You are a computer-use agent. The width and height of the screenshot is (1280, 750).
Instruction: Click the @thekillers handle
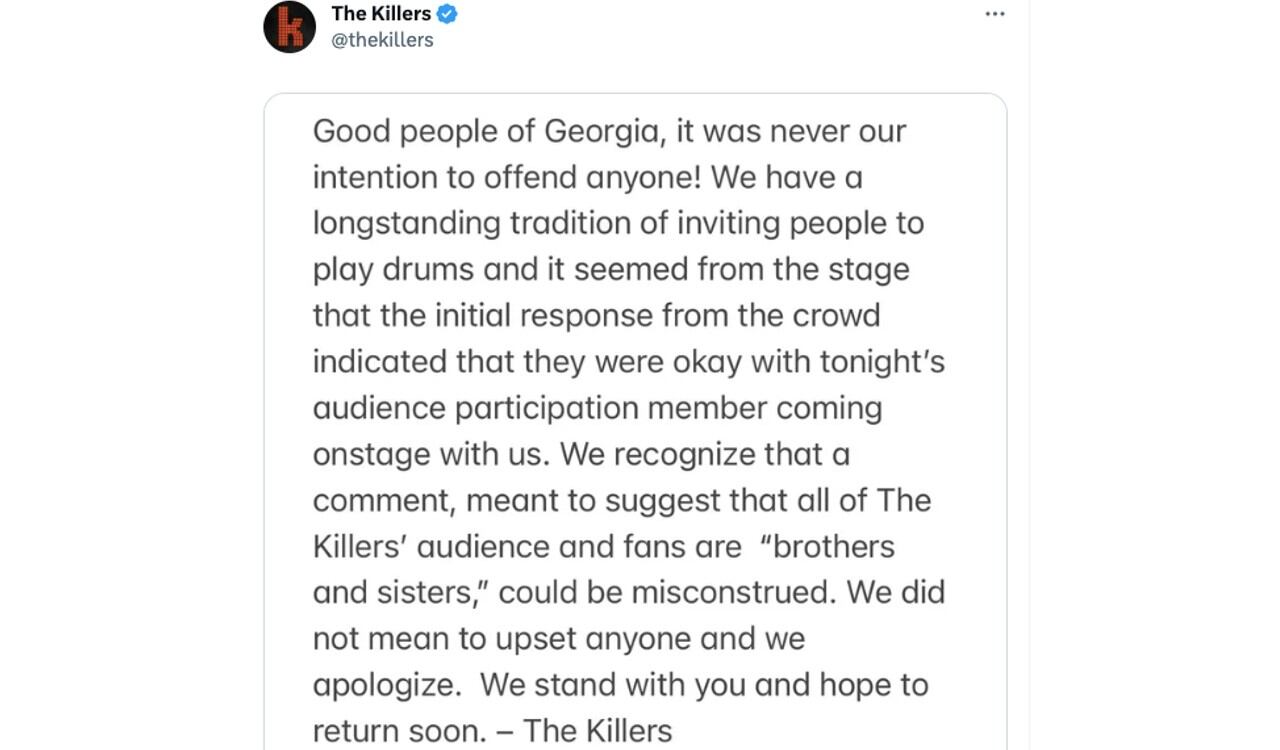(x=383, y=41)
